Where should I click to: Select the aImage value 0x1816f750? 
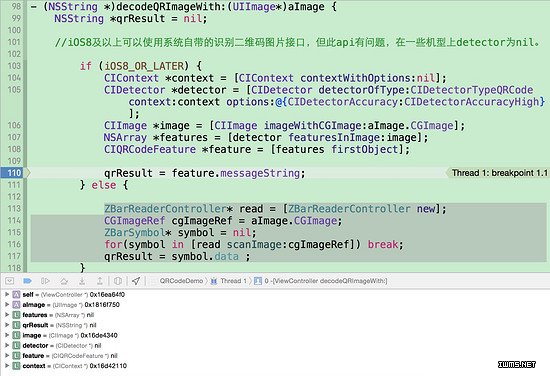pyautogui.click(x=102, y=304)
